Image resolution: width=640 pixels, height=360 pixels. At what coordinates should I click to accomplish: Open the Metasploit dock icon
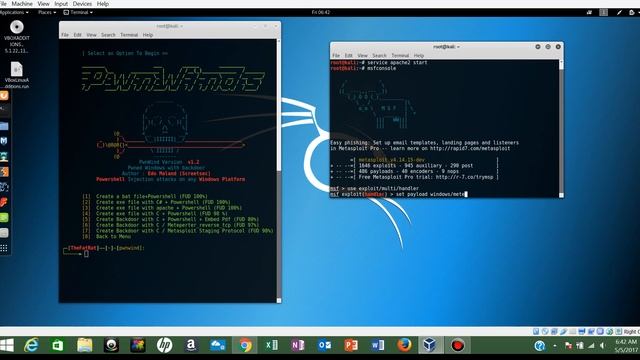click(x=4, y=141)
